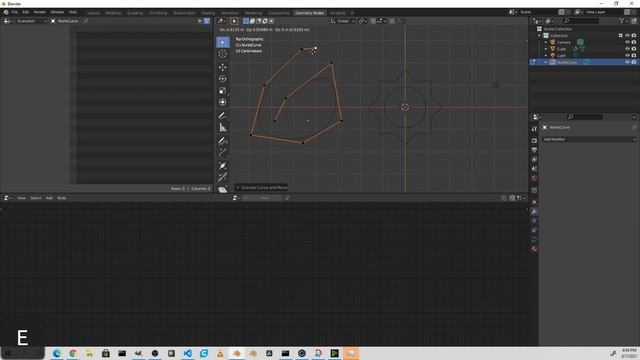The image size is (640, 360).
Task: Add a new workspace tab with plus
Action: coord(352,13)
